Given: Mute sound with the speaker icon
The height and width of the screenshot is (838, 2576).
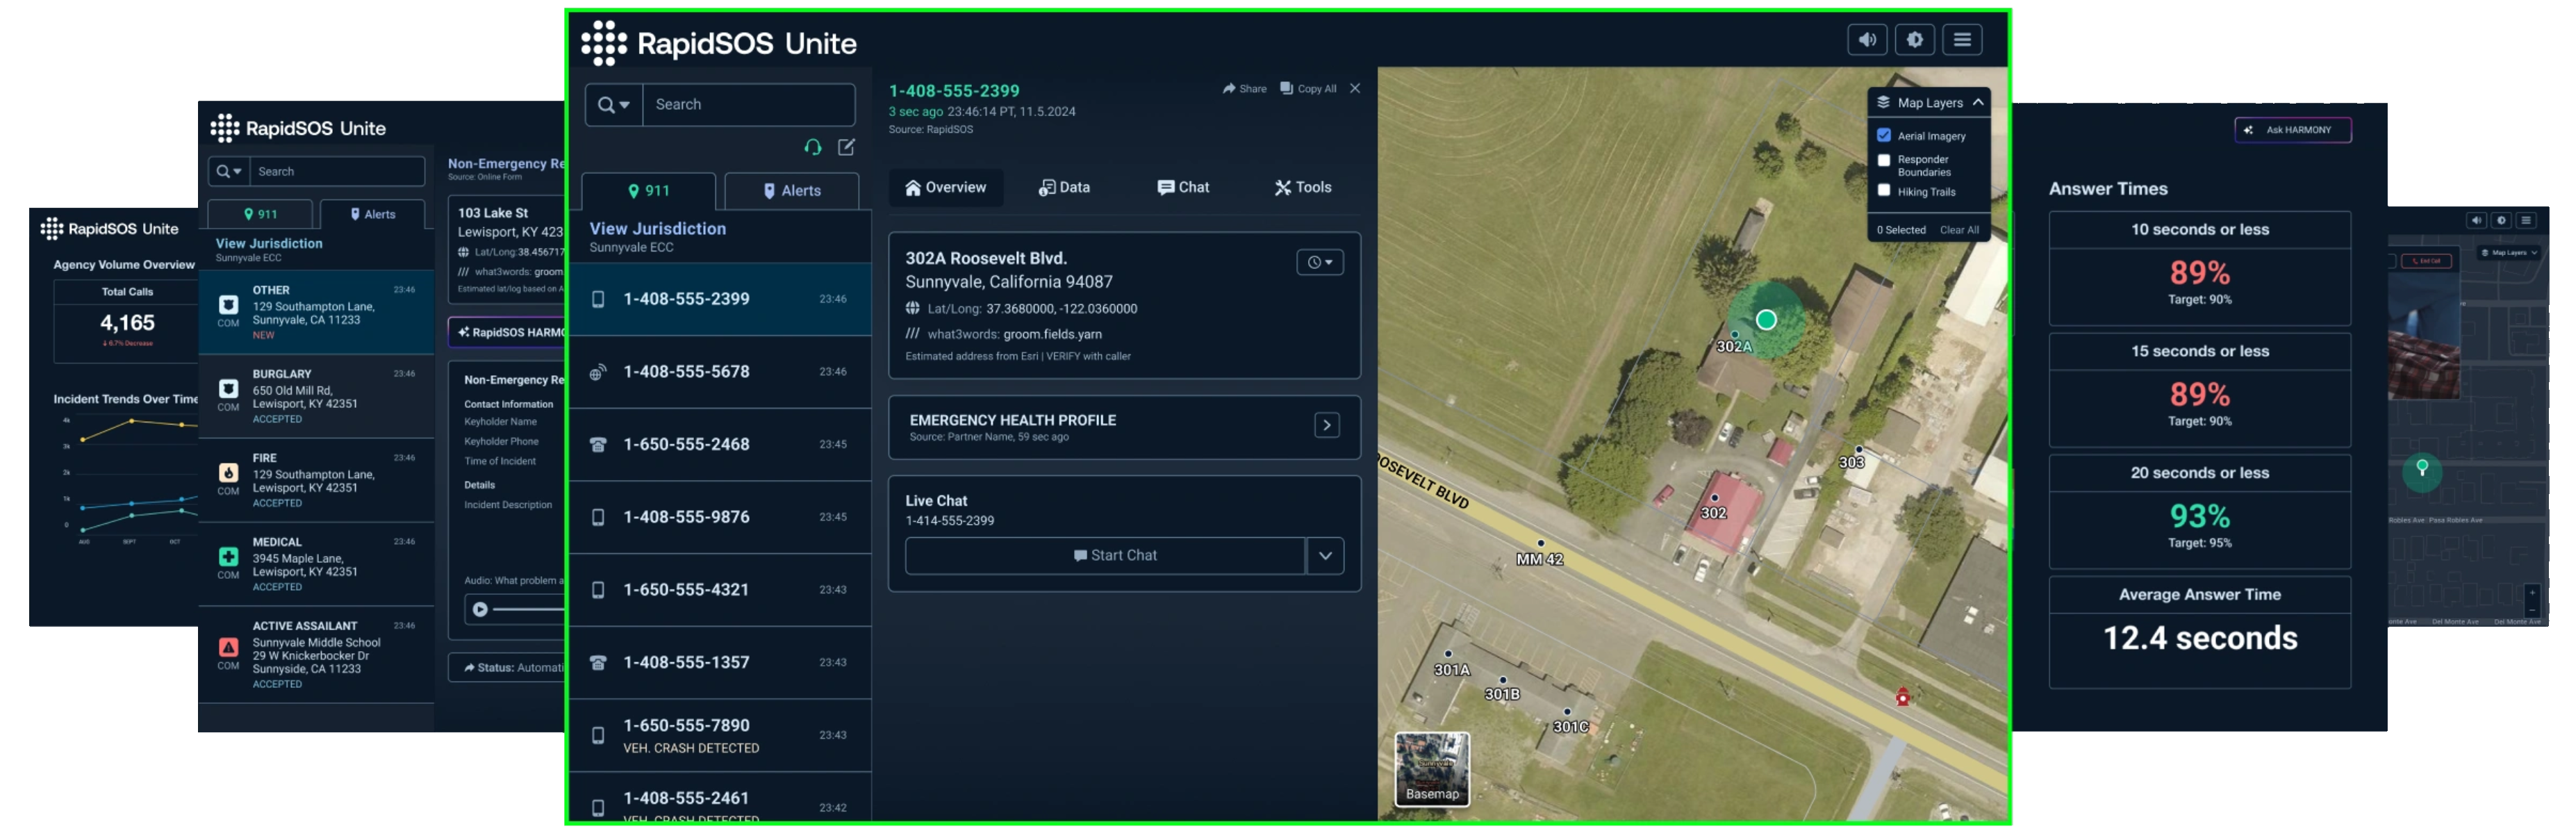Looking at the screenshot, I should pos(1866,40).
